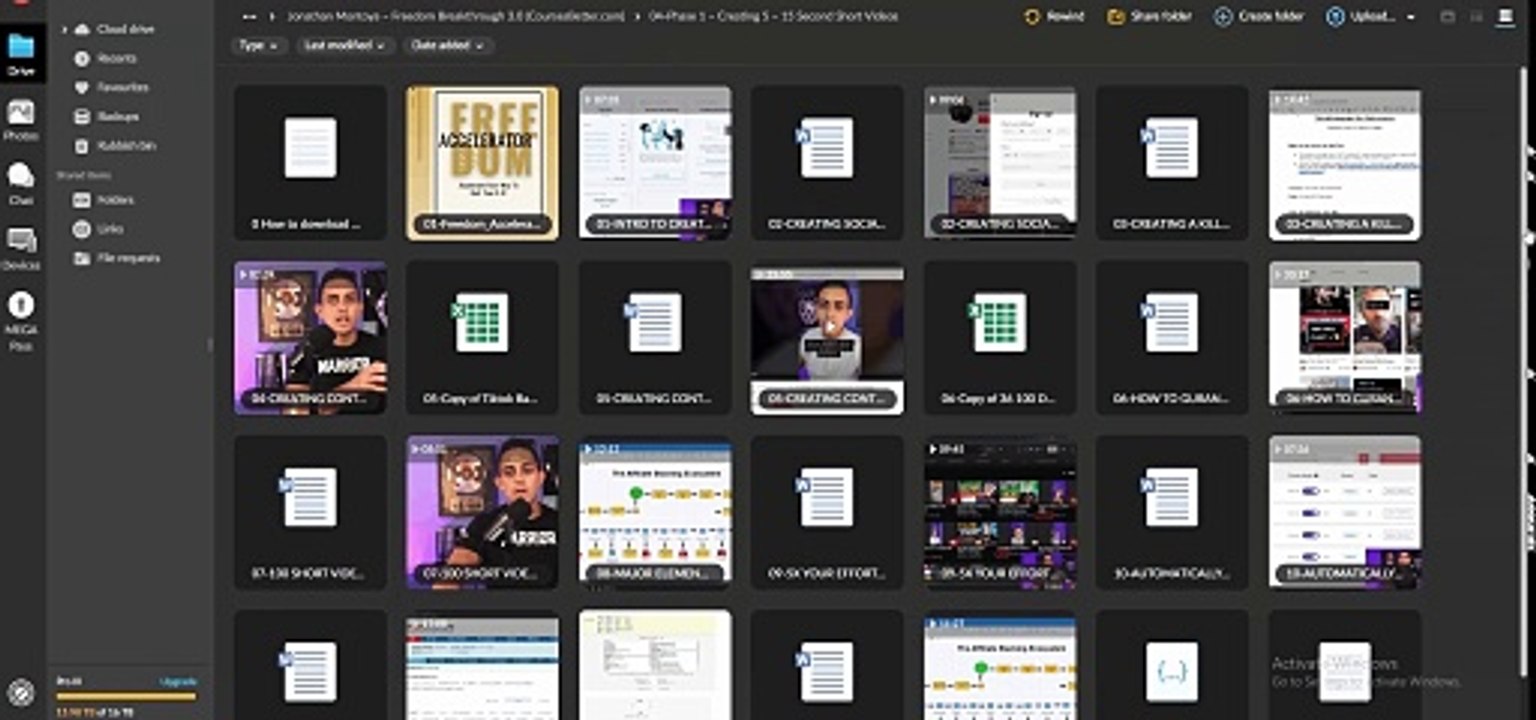Select the 07-300 SHORT VIDE video thumbnail
Image resolution: width=1536 pixels, height=720 pixels.
click(482, 511)
